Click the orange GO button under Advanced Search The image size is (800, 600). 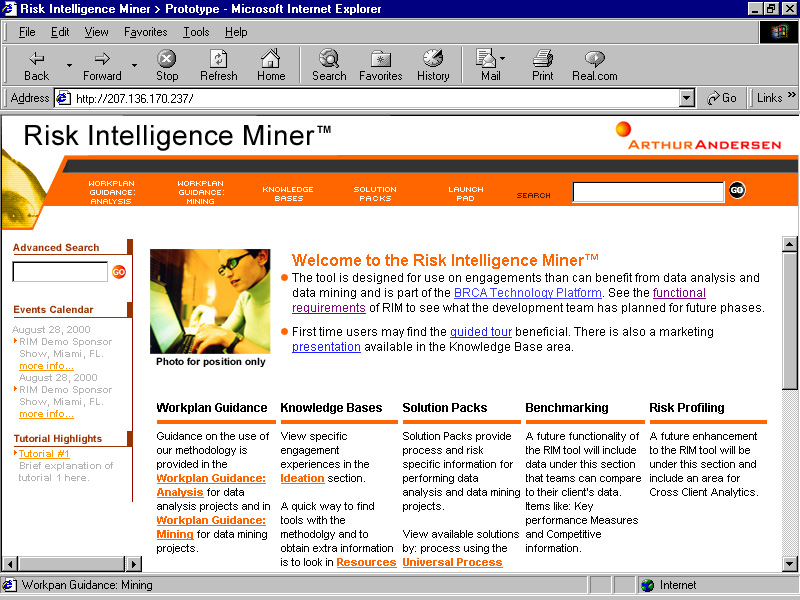click(119, 272)
